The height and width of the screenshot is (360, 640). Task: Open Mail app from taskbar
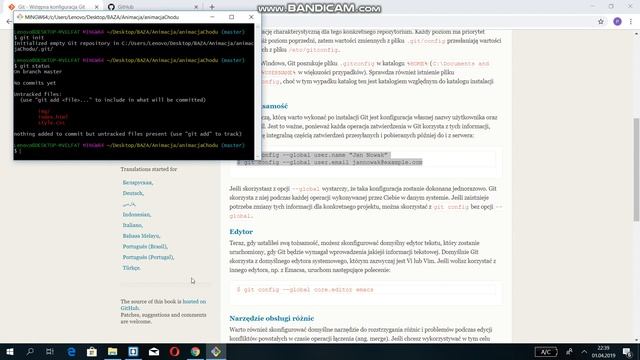pos(154,351)
